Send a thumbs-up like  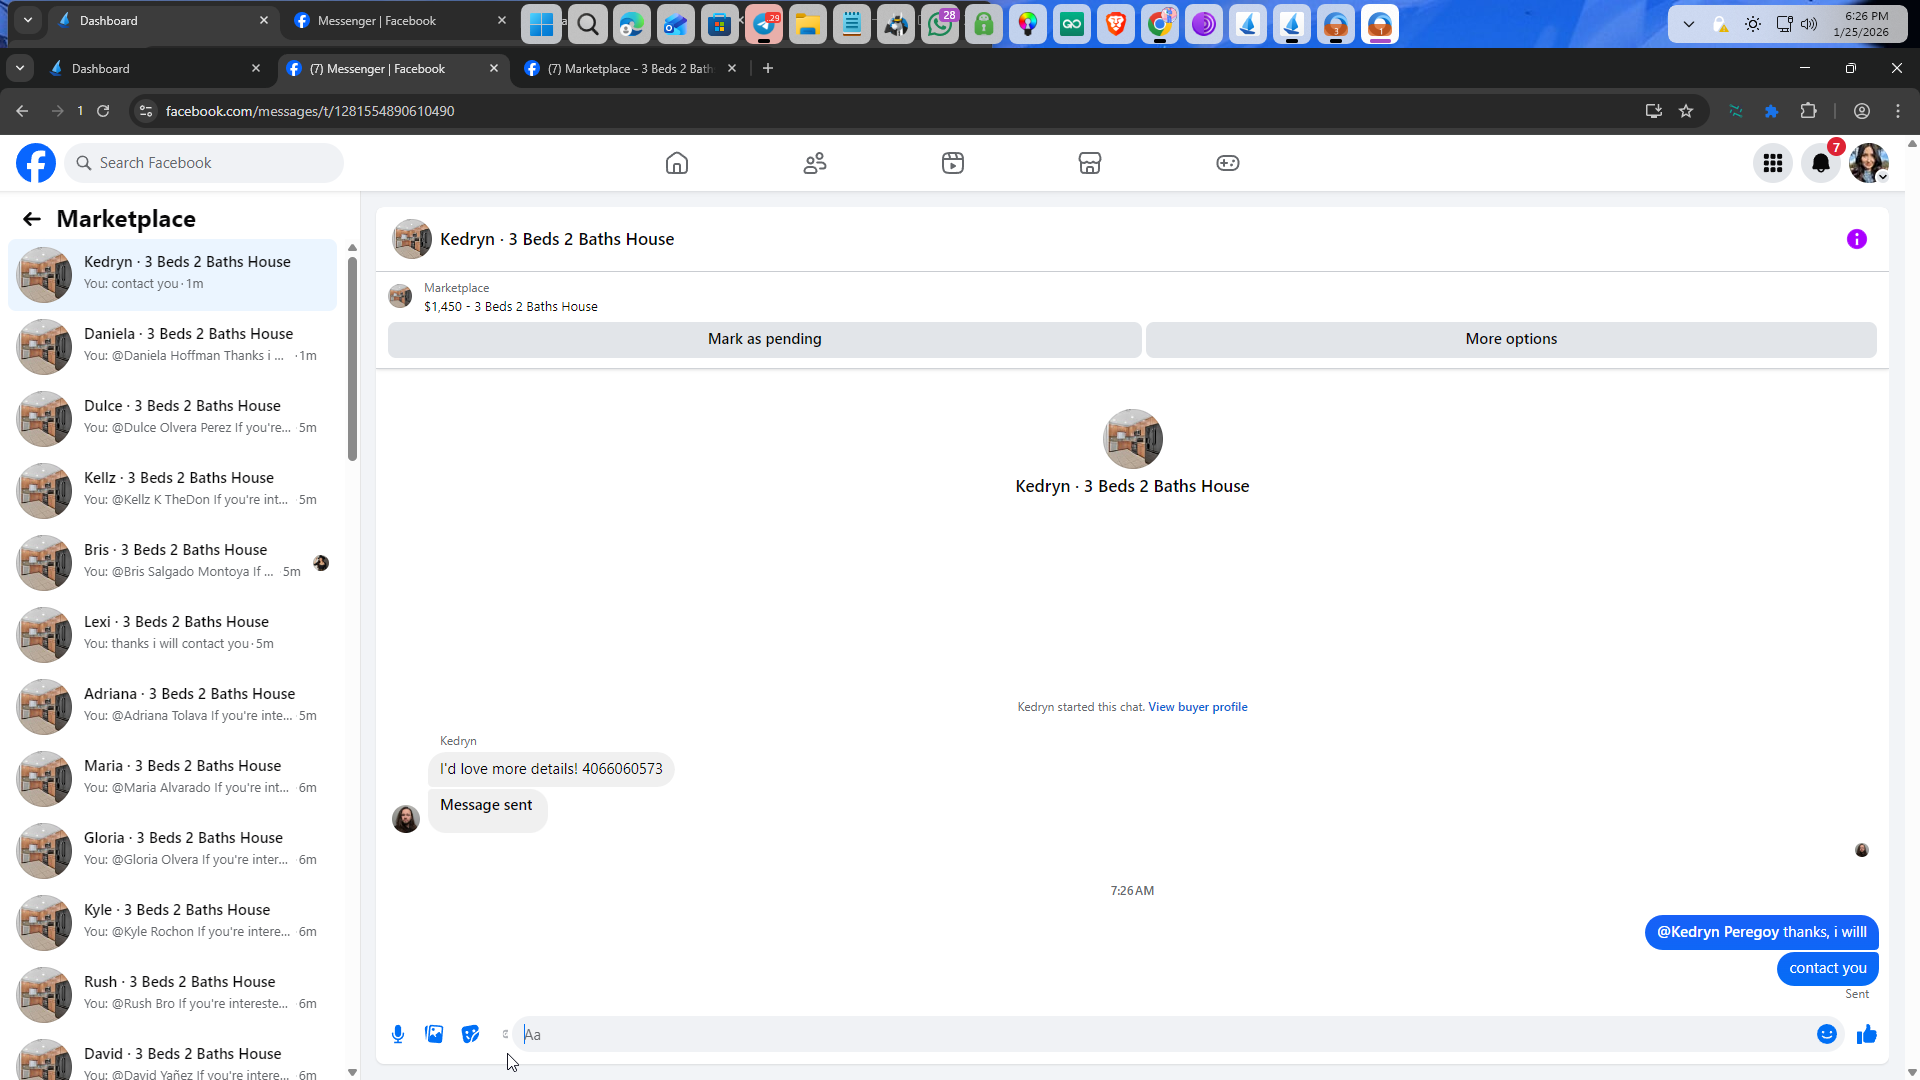pos(1867,1034)
